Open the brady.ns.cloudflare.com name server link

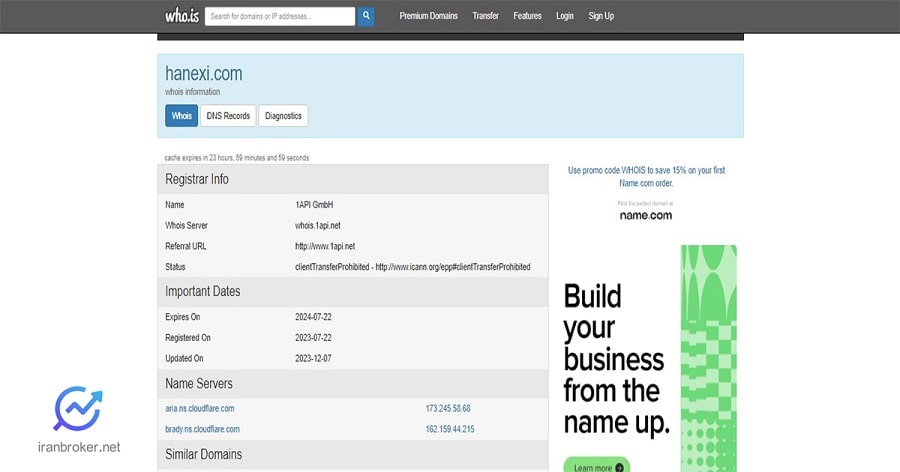point(203,429)
